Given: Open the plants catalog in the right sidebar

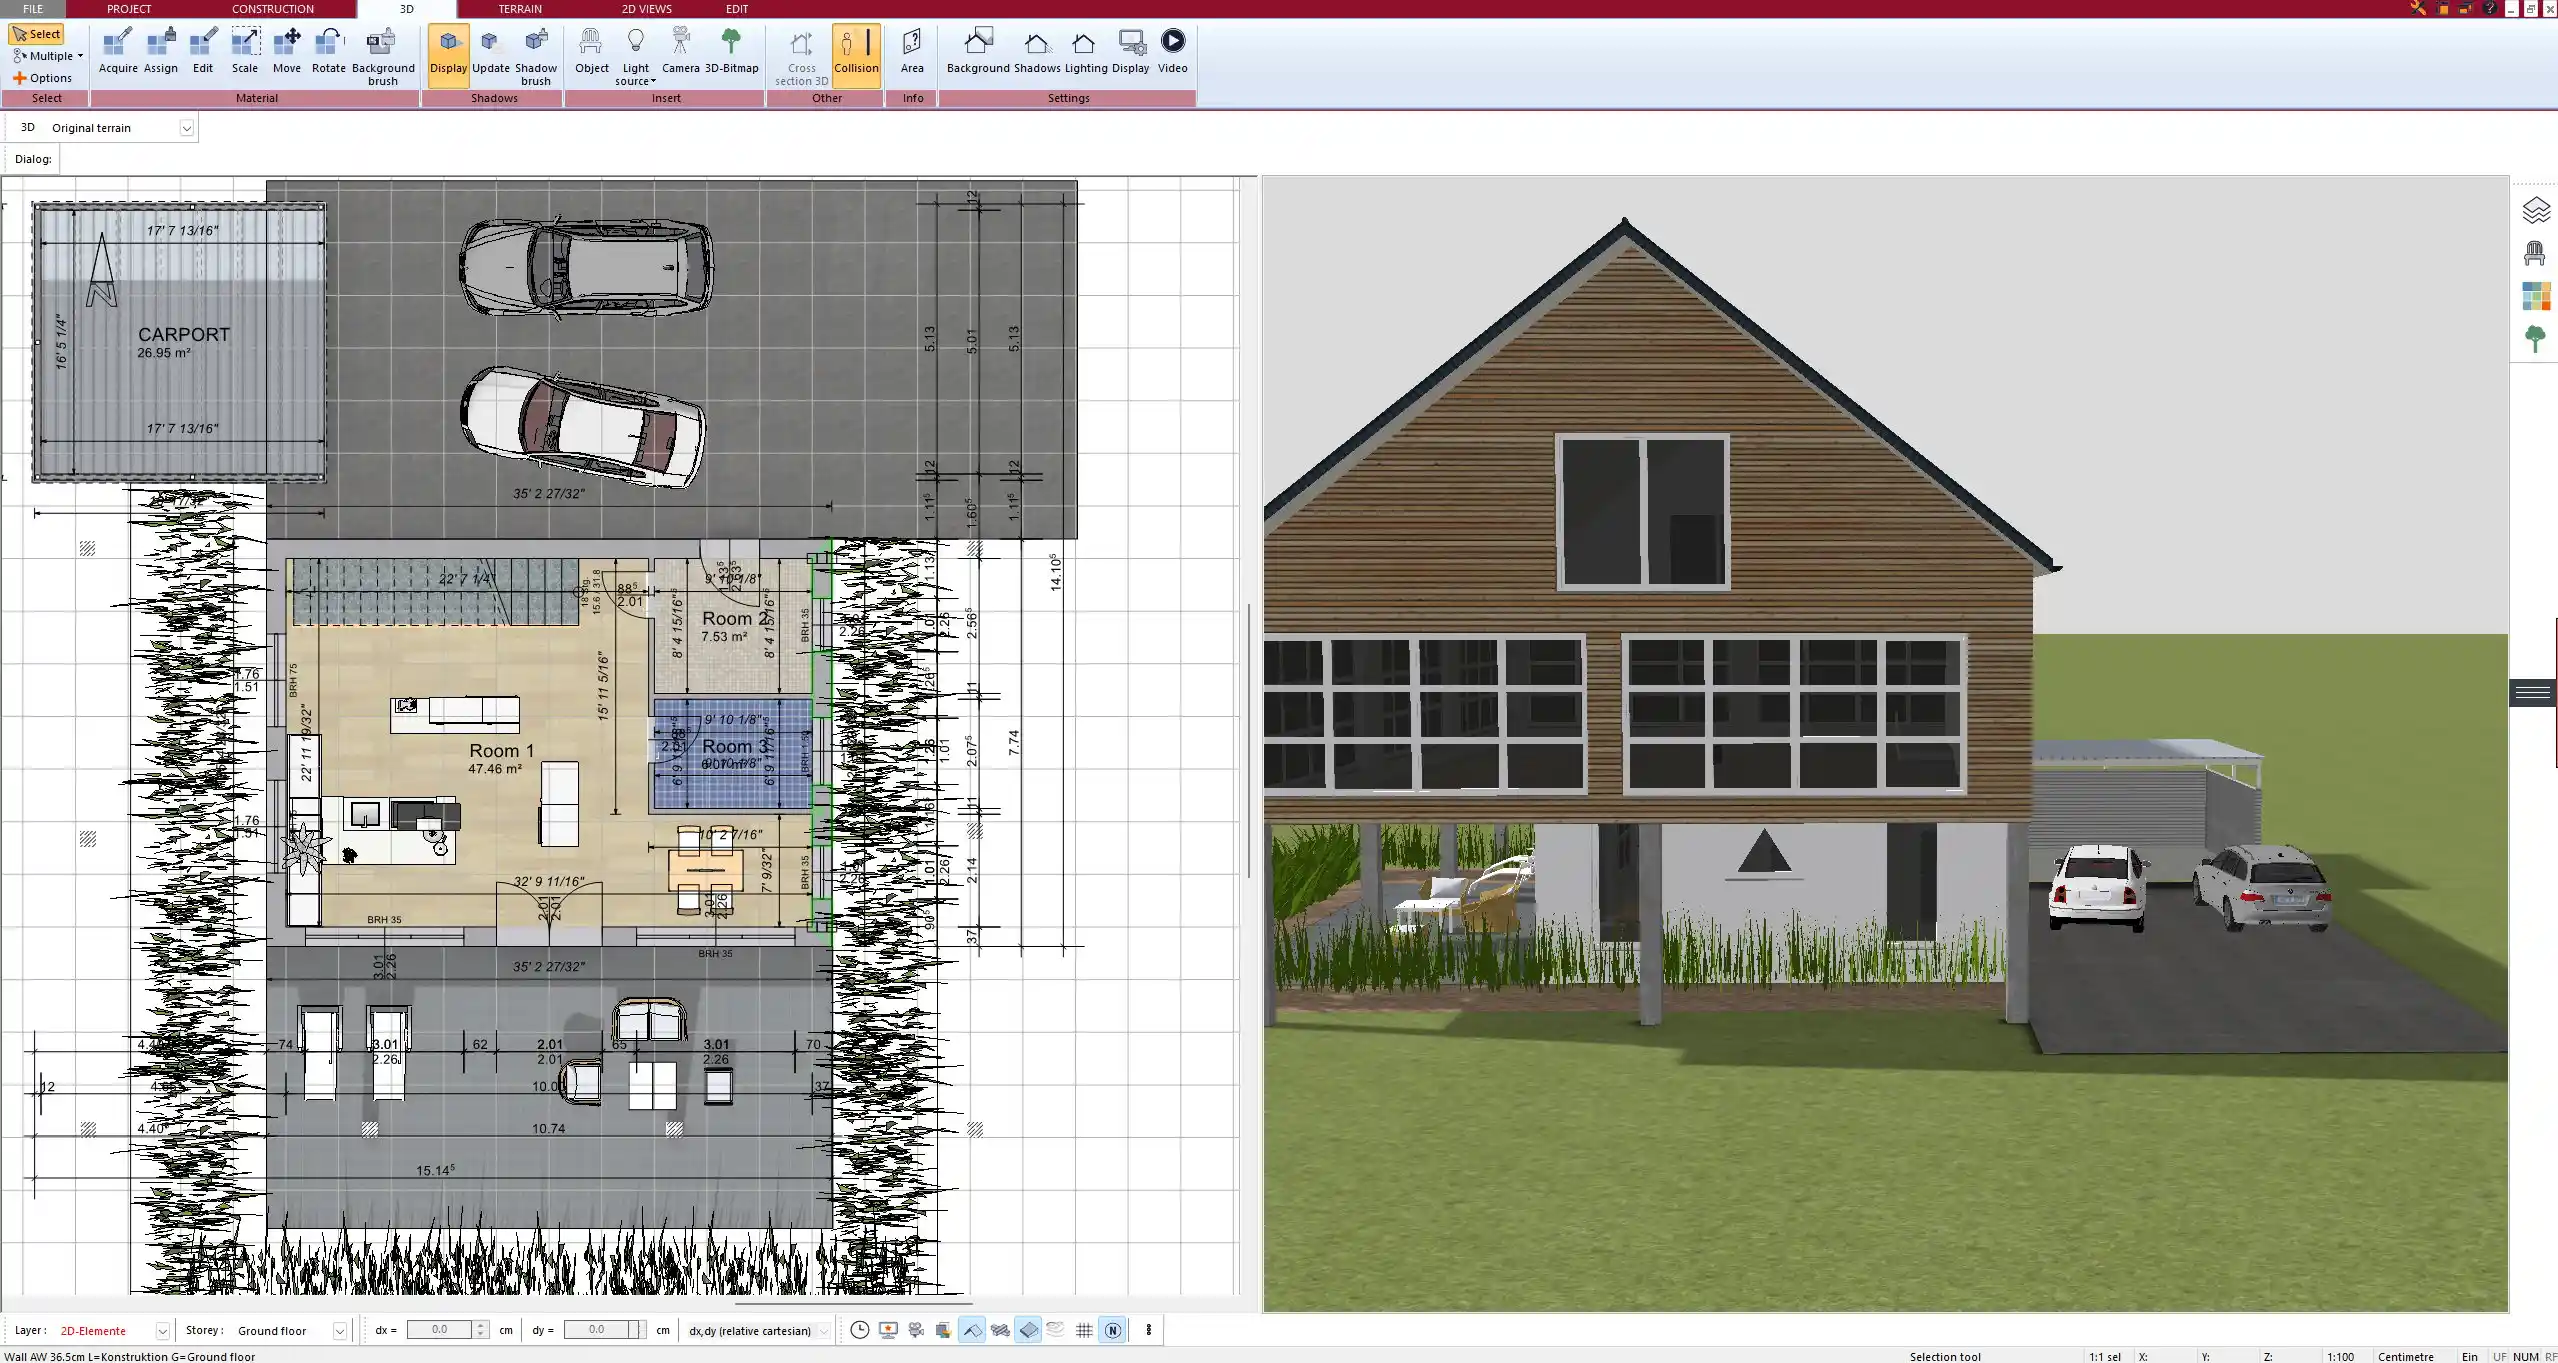Looking at the screenshot, I should tap(2537, 339).
